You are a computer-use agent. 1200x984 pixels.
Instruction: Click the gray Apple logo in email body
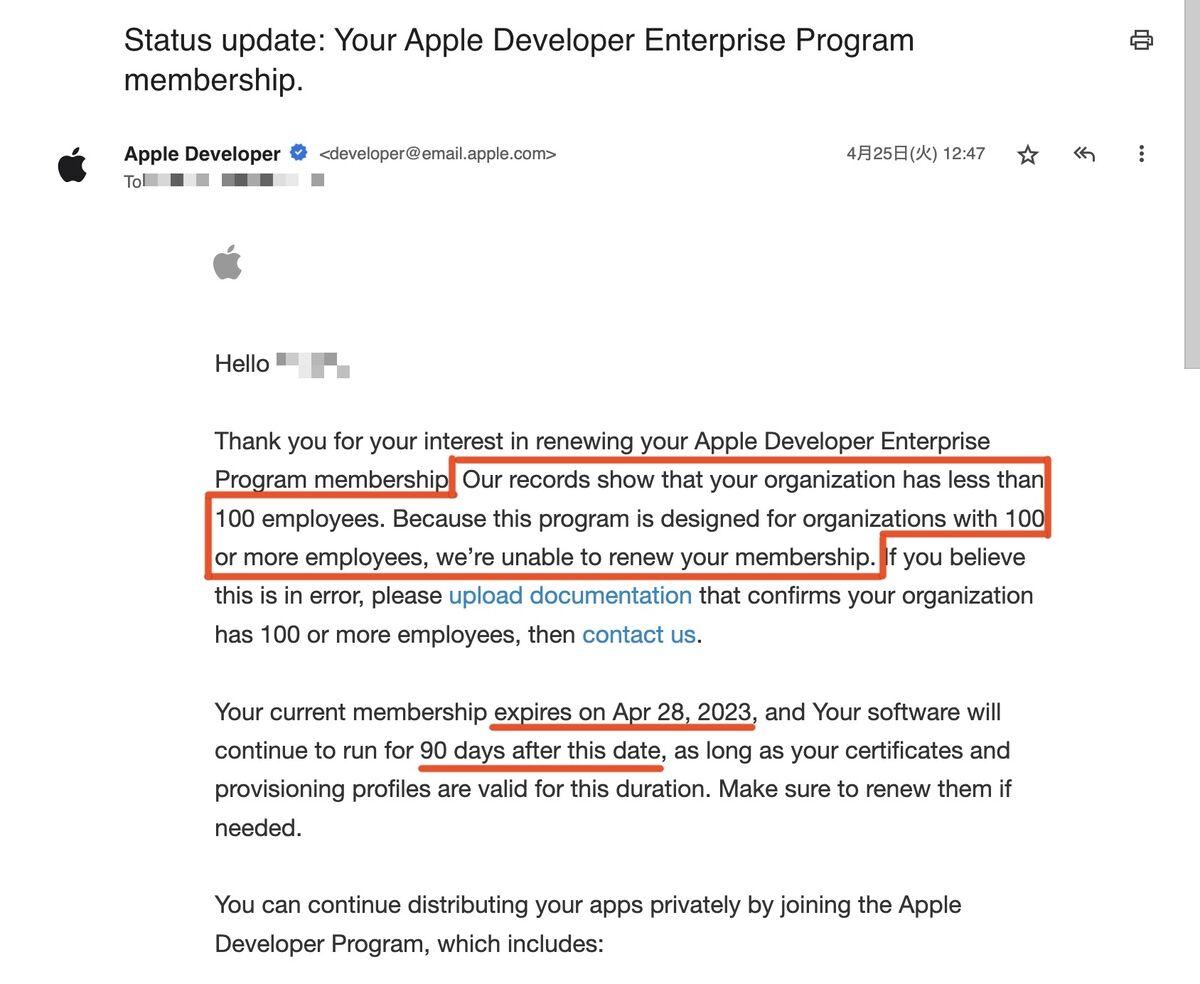227,263
